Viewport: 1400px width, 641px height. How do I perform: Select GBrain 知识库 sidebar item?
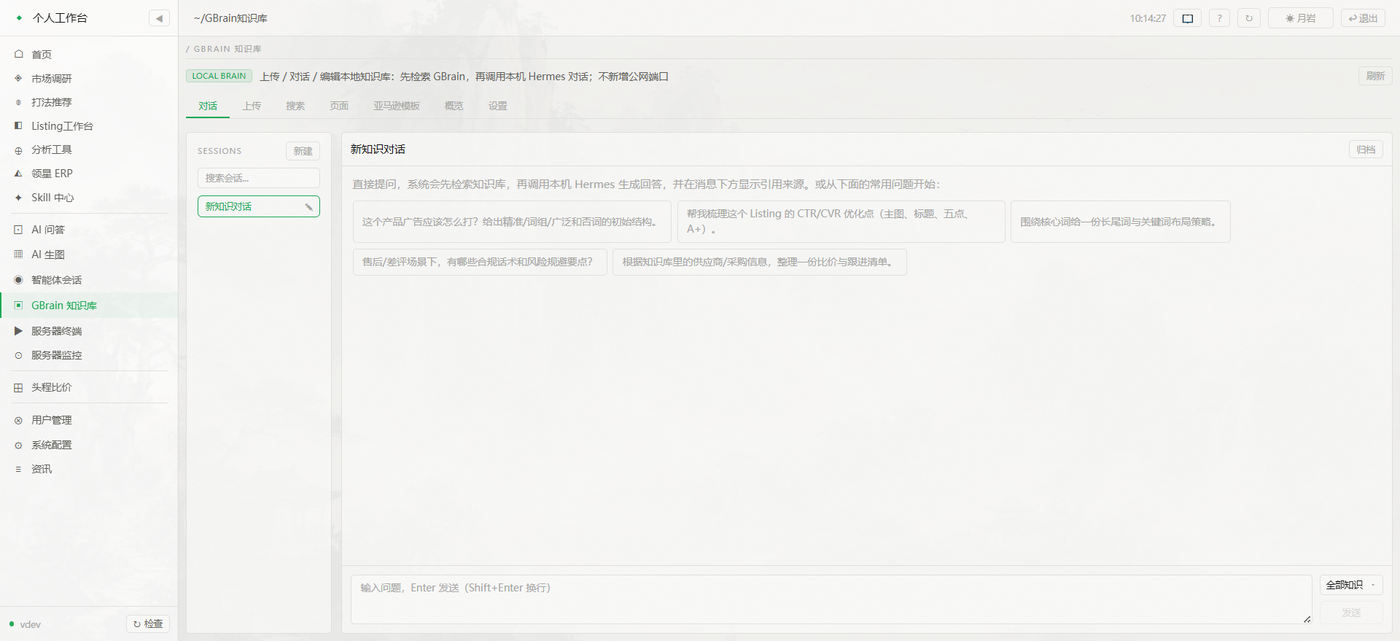tap(89, 305)
